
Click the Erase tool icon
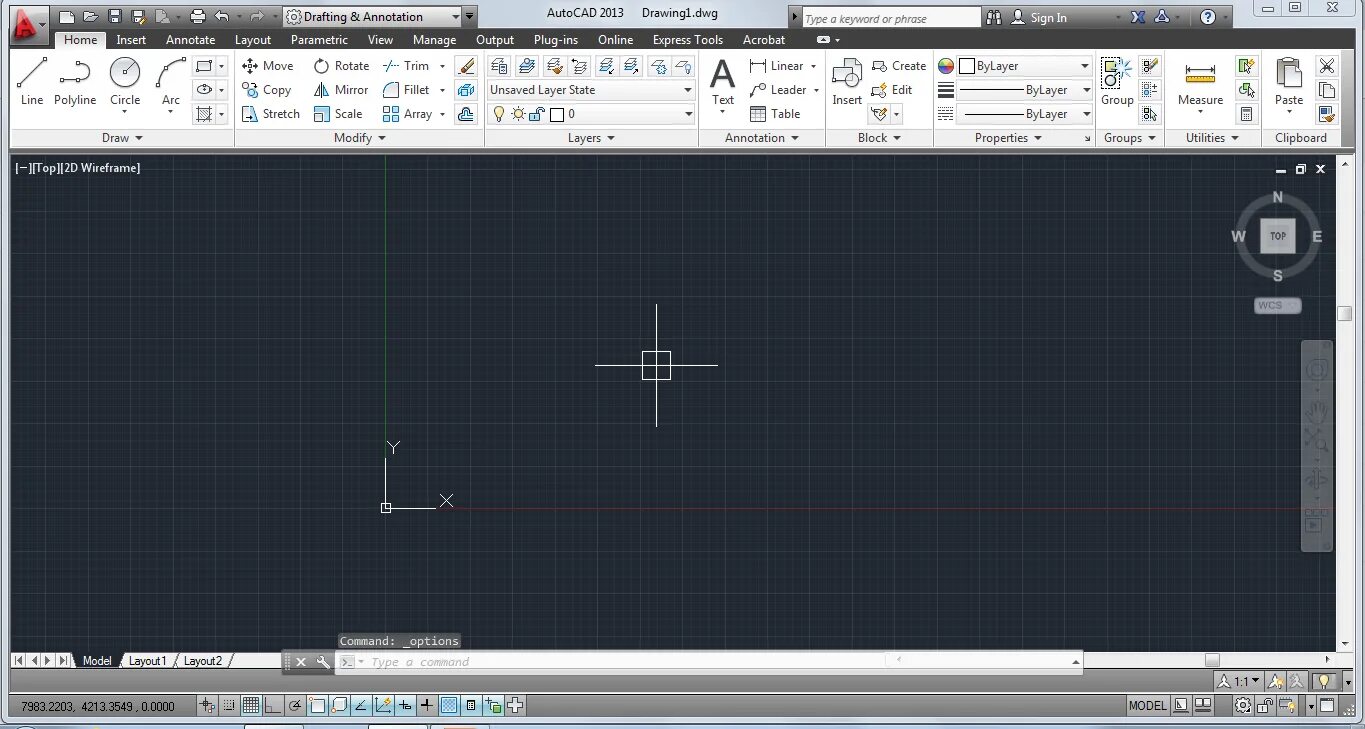click(466, 66)
